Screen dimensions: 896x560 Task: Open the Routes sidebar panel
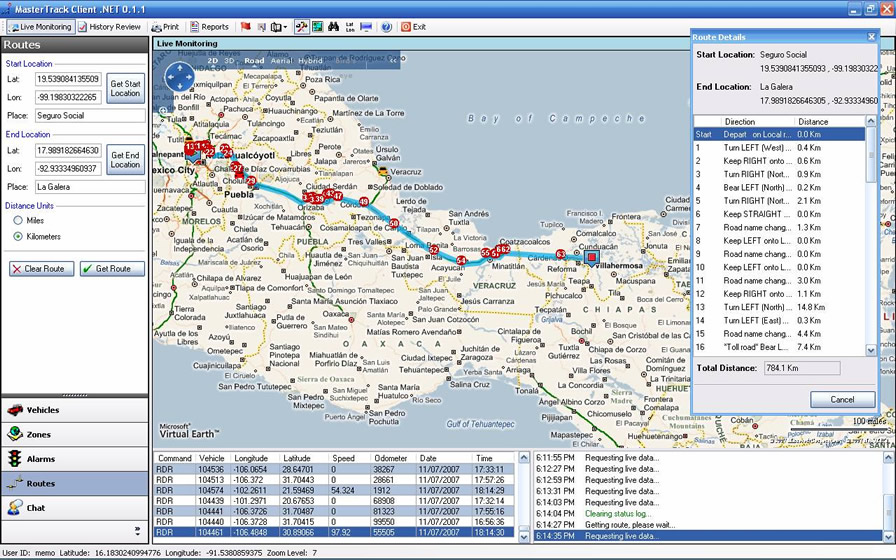point(75,483)
